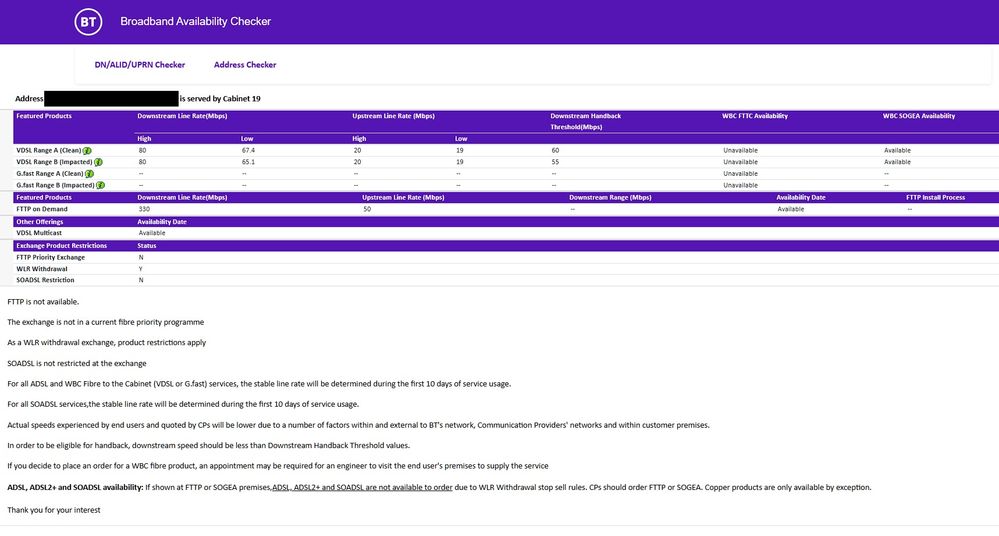Screen dimensions: 999x536
Task: Click the Downstream Handback Threshold column header
Action: [585, 121]
